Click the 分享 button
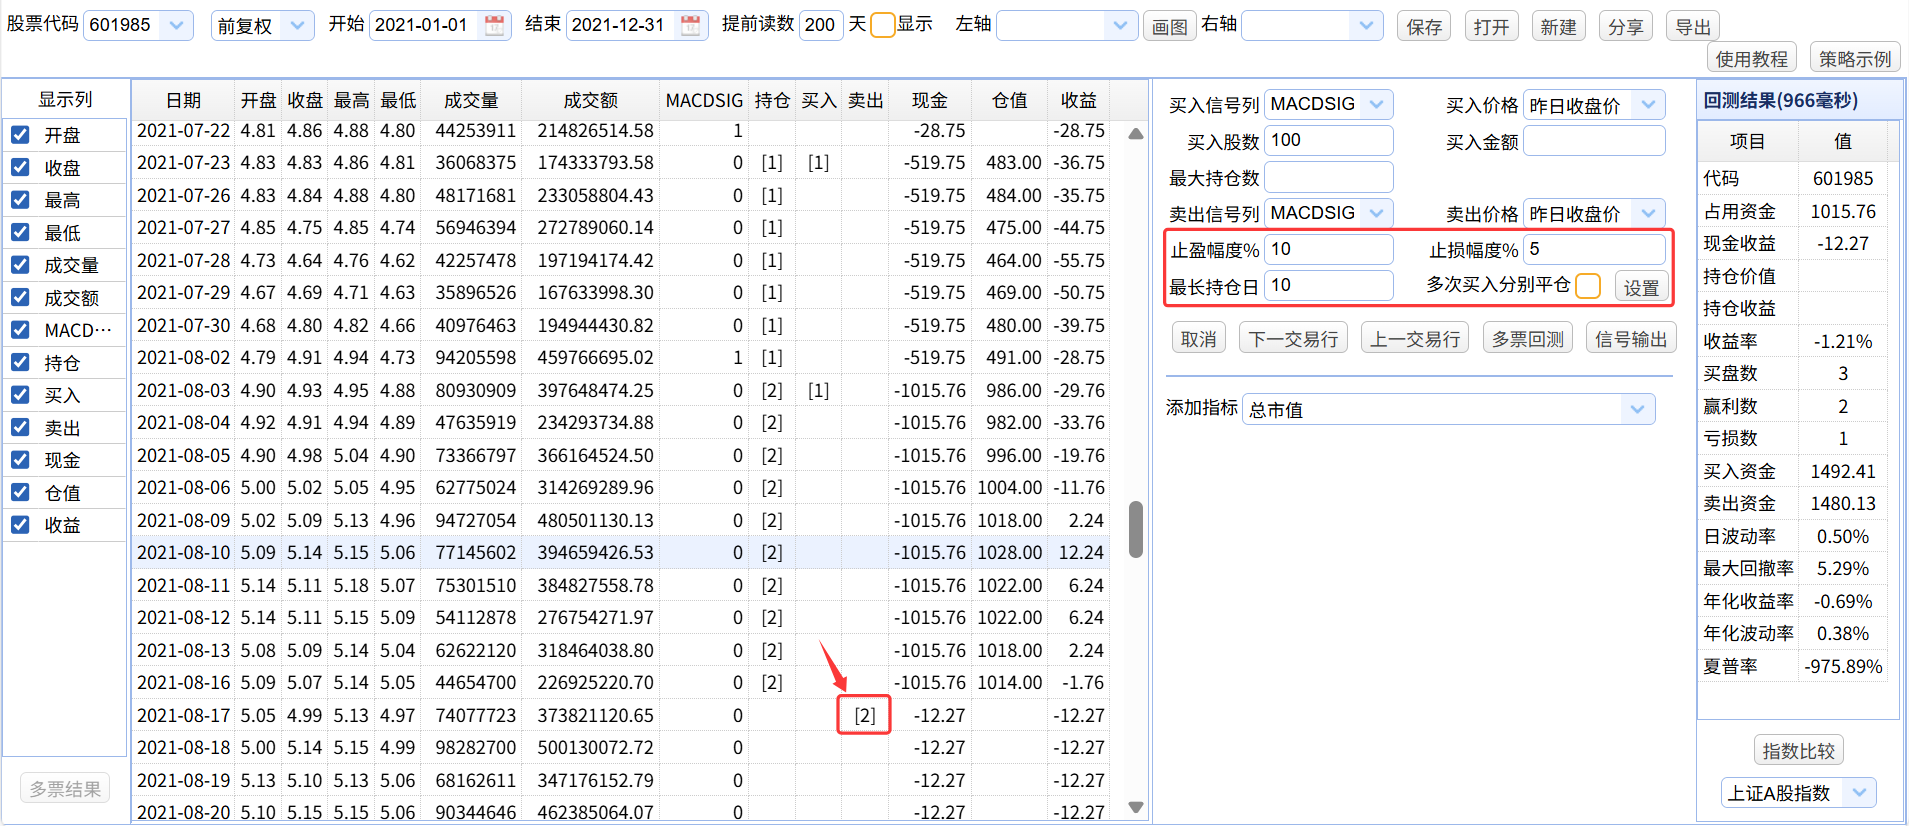Viewport: 1909px width, 826px height. 1625,27
